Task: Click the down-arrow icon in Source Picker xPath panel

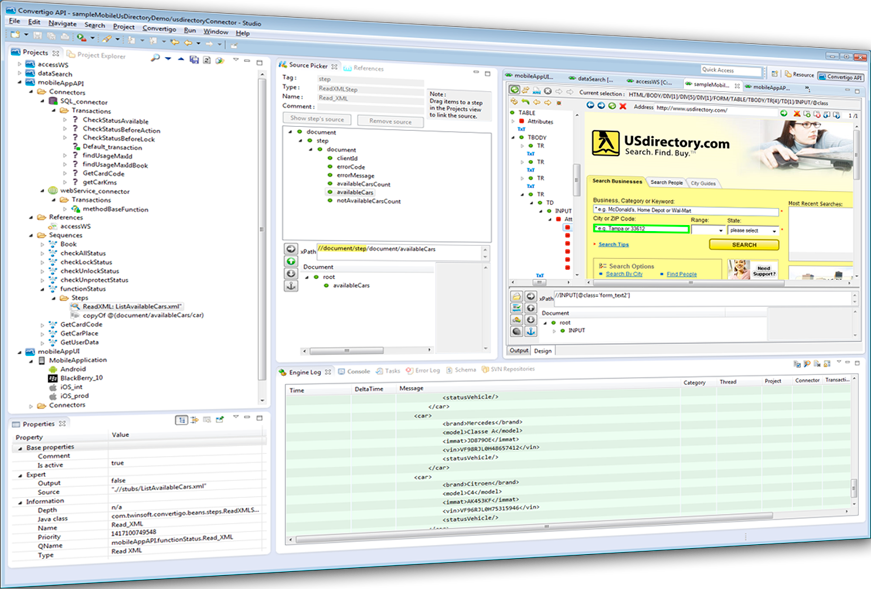Action: [290, 276]
